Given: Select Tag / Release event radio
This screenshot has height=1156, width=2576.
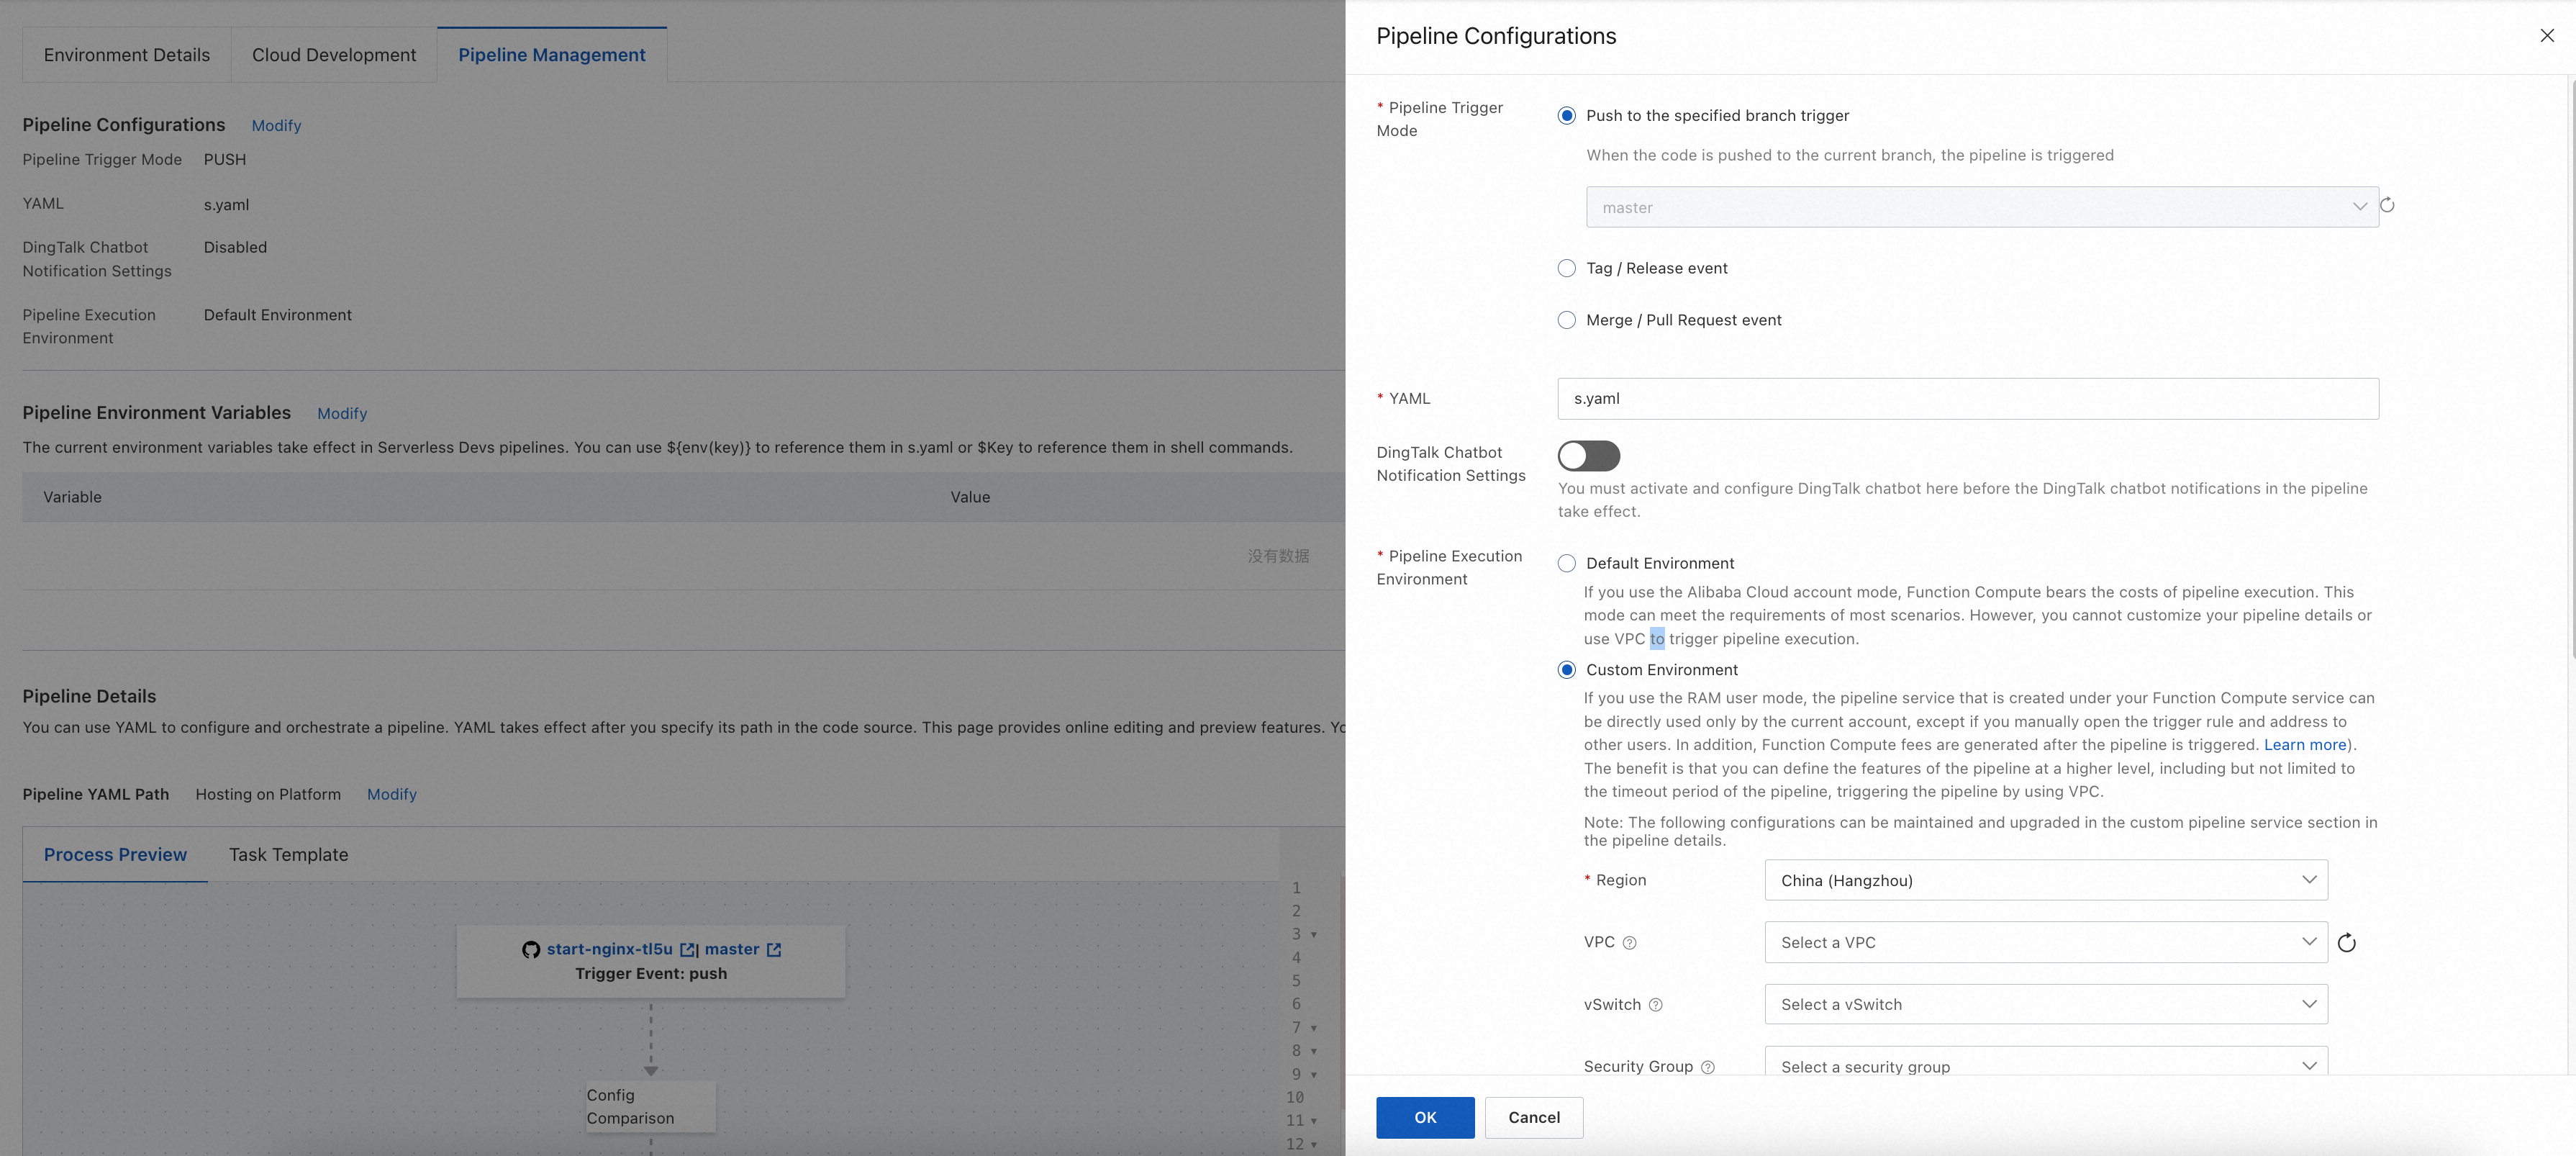Looking at the screenshot, I should [x=1567, y=268].
